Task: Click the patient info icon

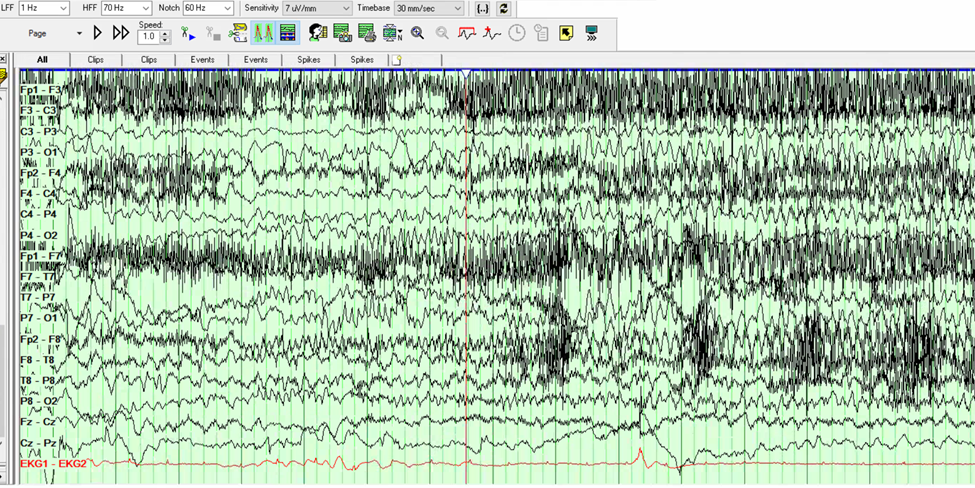Action: (x=318, y=33)
